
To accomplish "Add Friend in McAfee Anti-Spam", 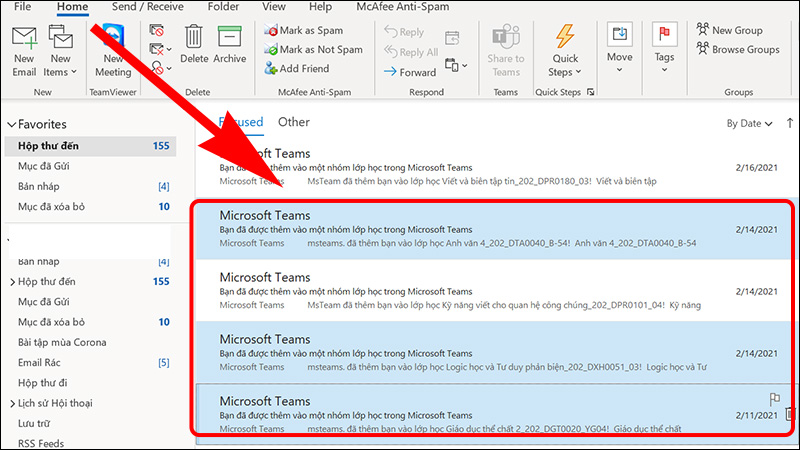I will click(x=297, y=68).
